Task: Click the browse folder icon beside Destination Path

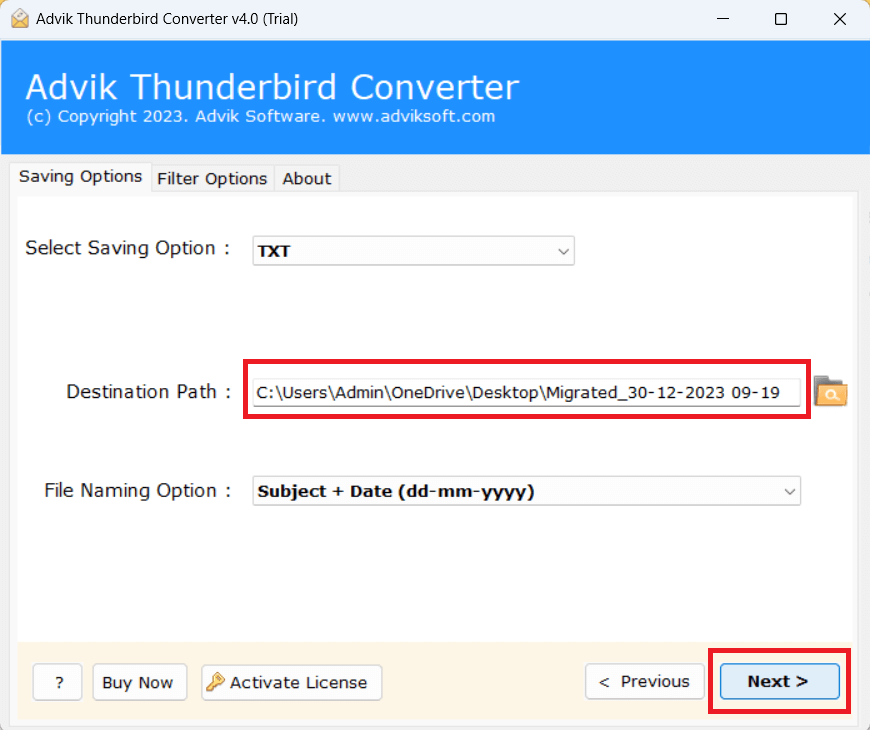Action: click(830, 391)
